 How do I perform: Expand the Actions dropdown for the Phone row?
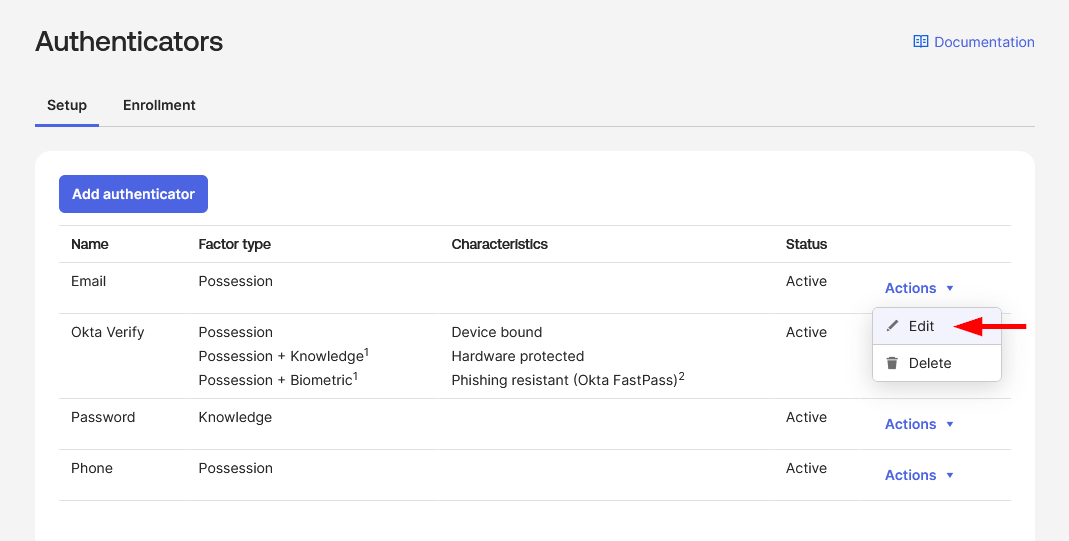tap(919, 475)
